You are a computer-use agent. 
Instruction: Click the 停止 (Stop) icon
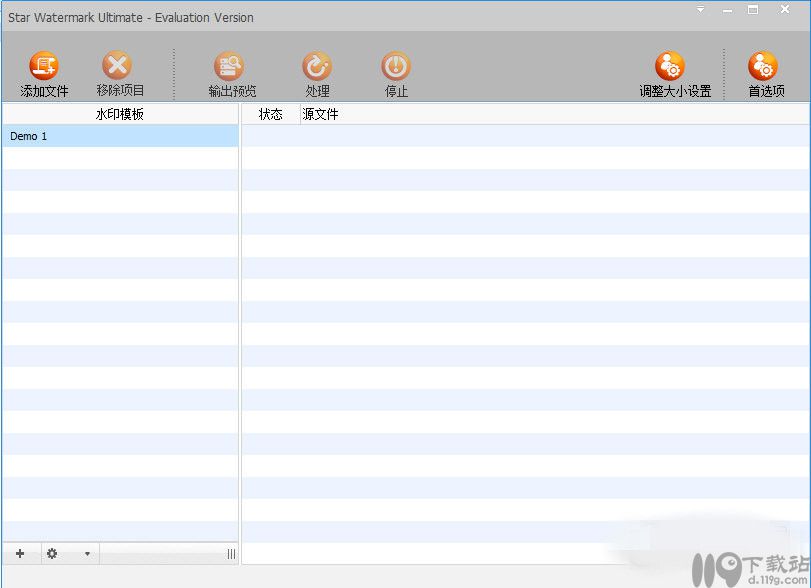(x=396, y=66)
